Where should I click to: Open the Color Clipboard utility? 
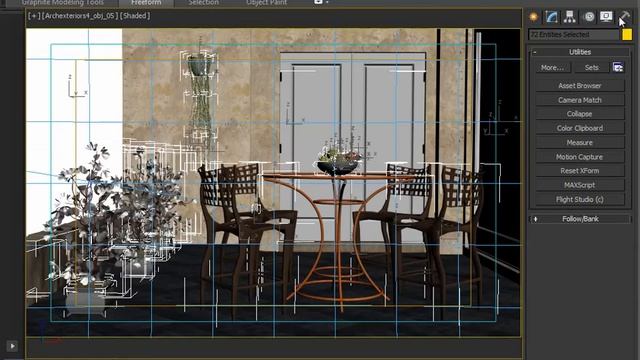(580, 128)
